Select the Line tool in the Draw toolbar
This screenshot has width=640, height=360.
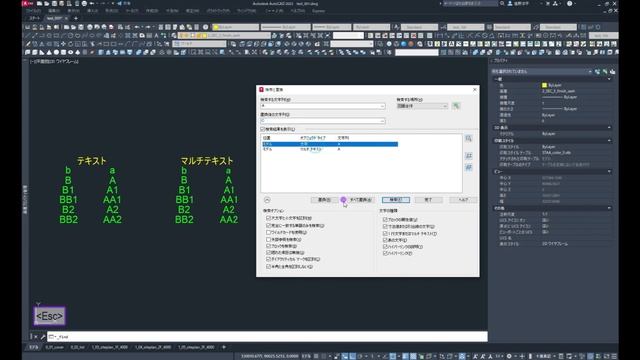coord(27,36)
